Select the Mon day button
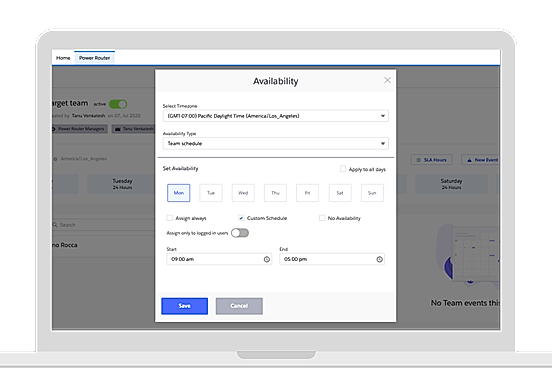Screen dimensions: 552x368 tap(178, 193)
